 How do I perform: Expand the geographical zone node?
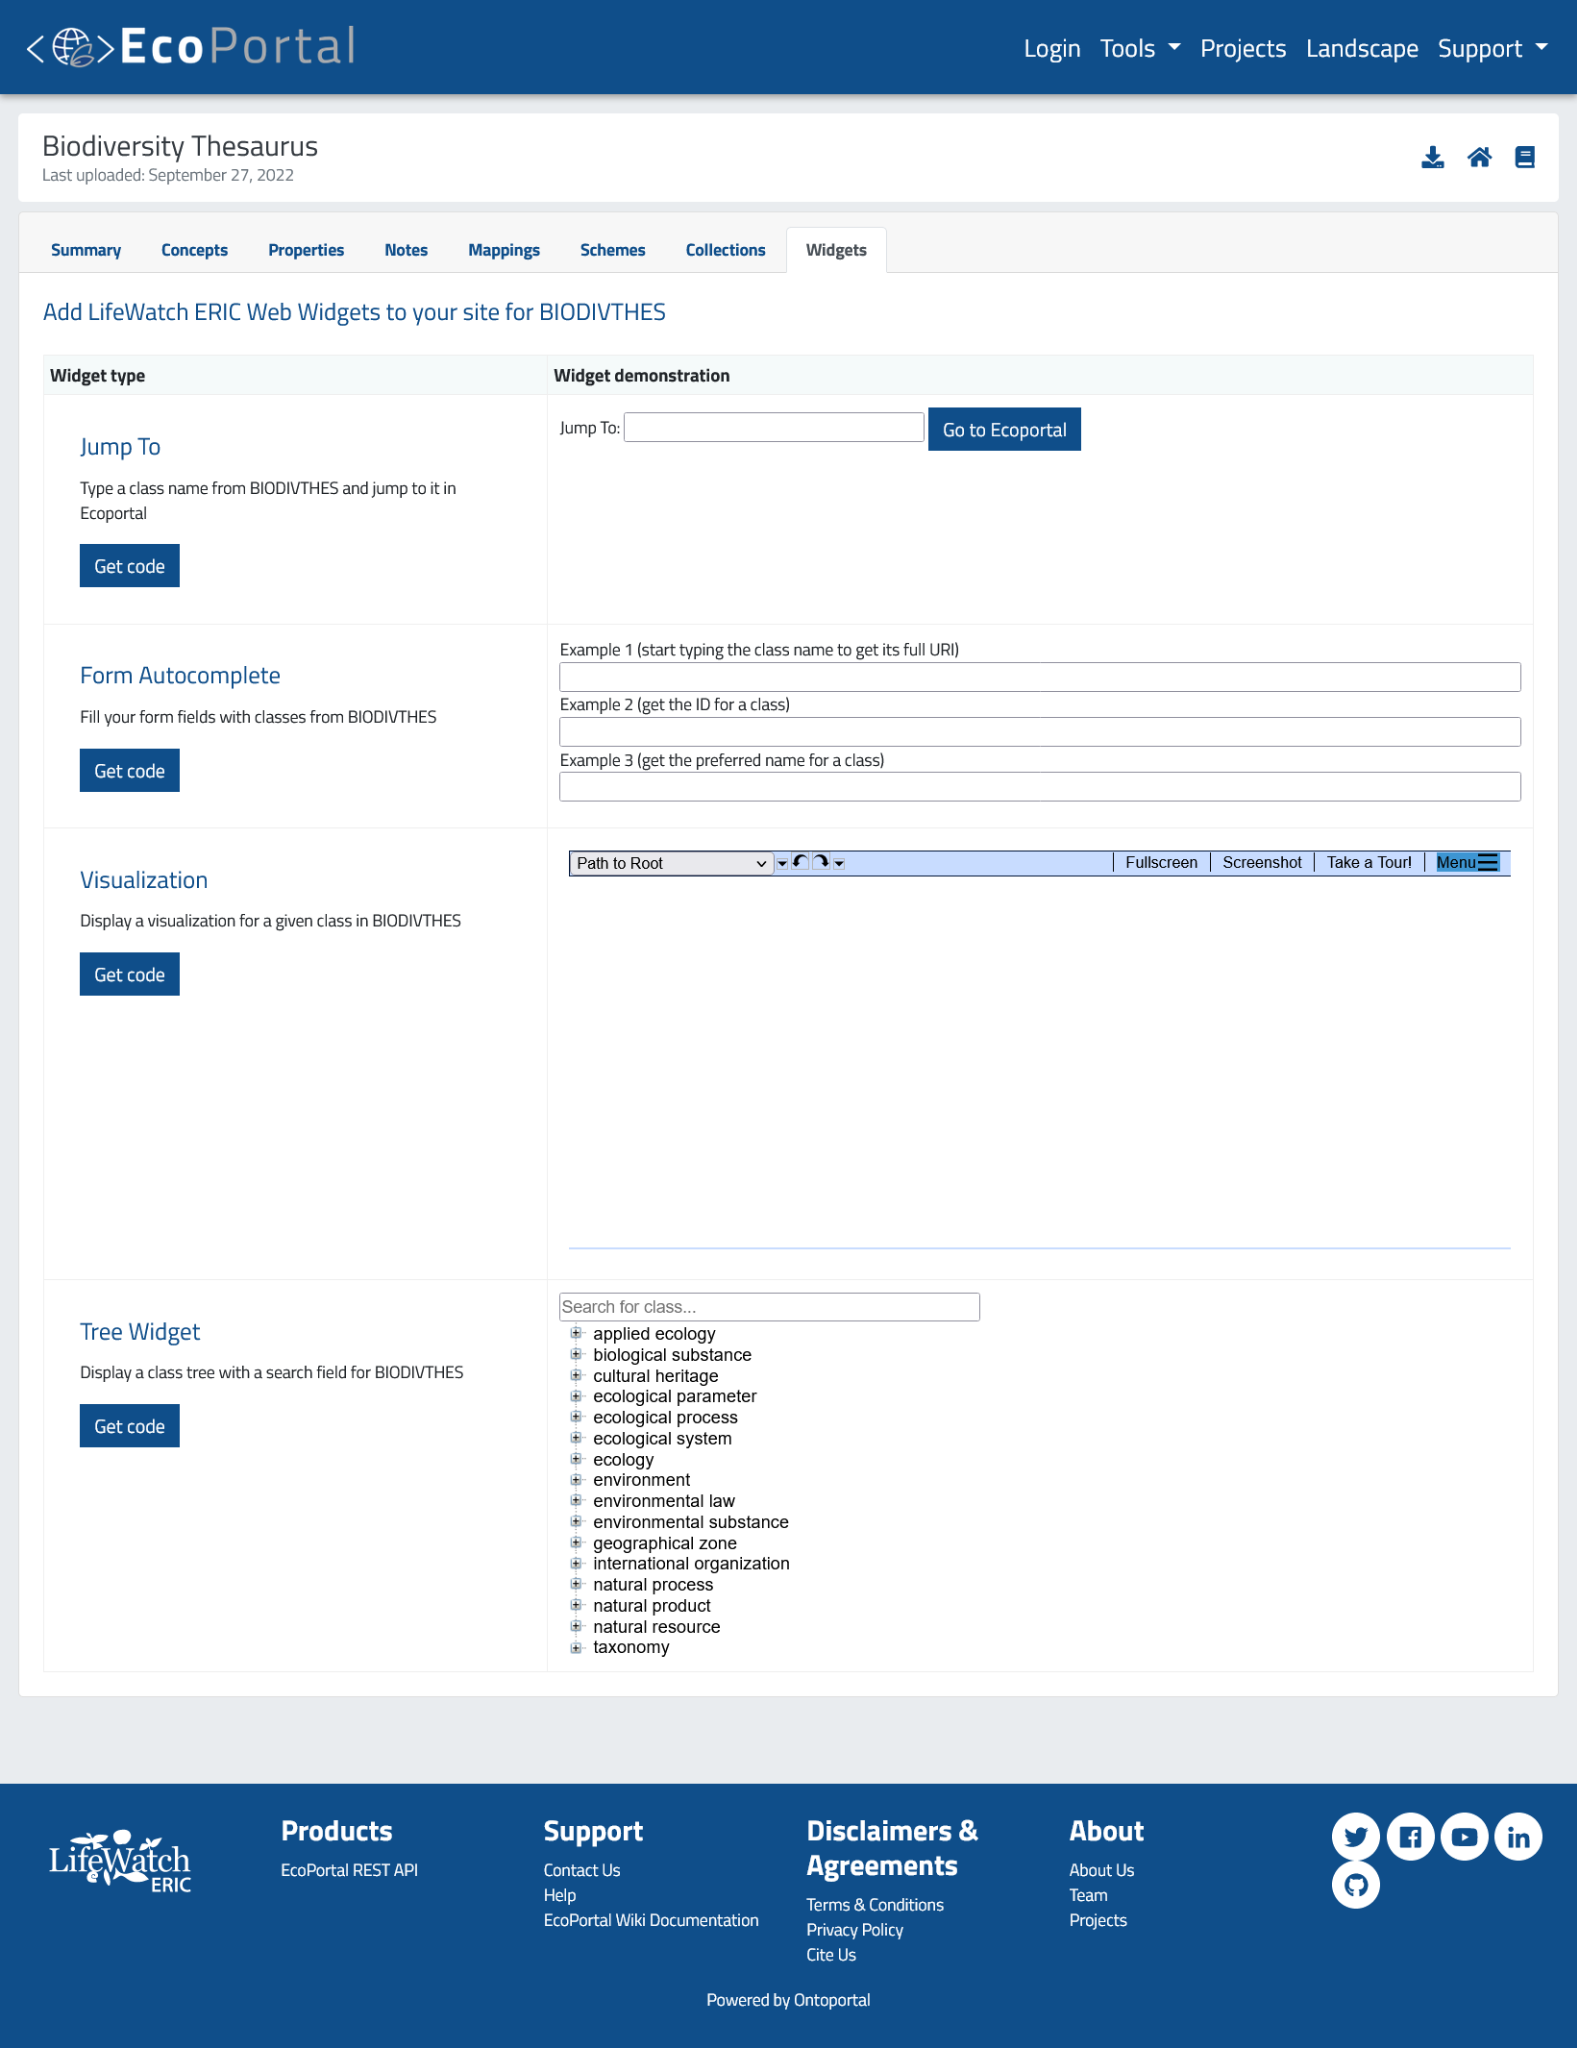[576, 1542]
